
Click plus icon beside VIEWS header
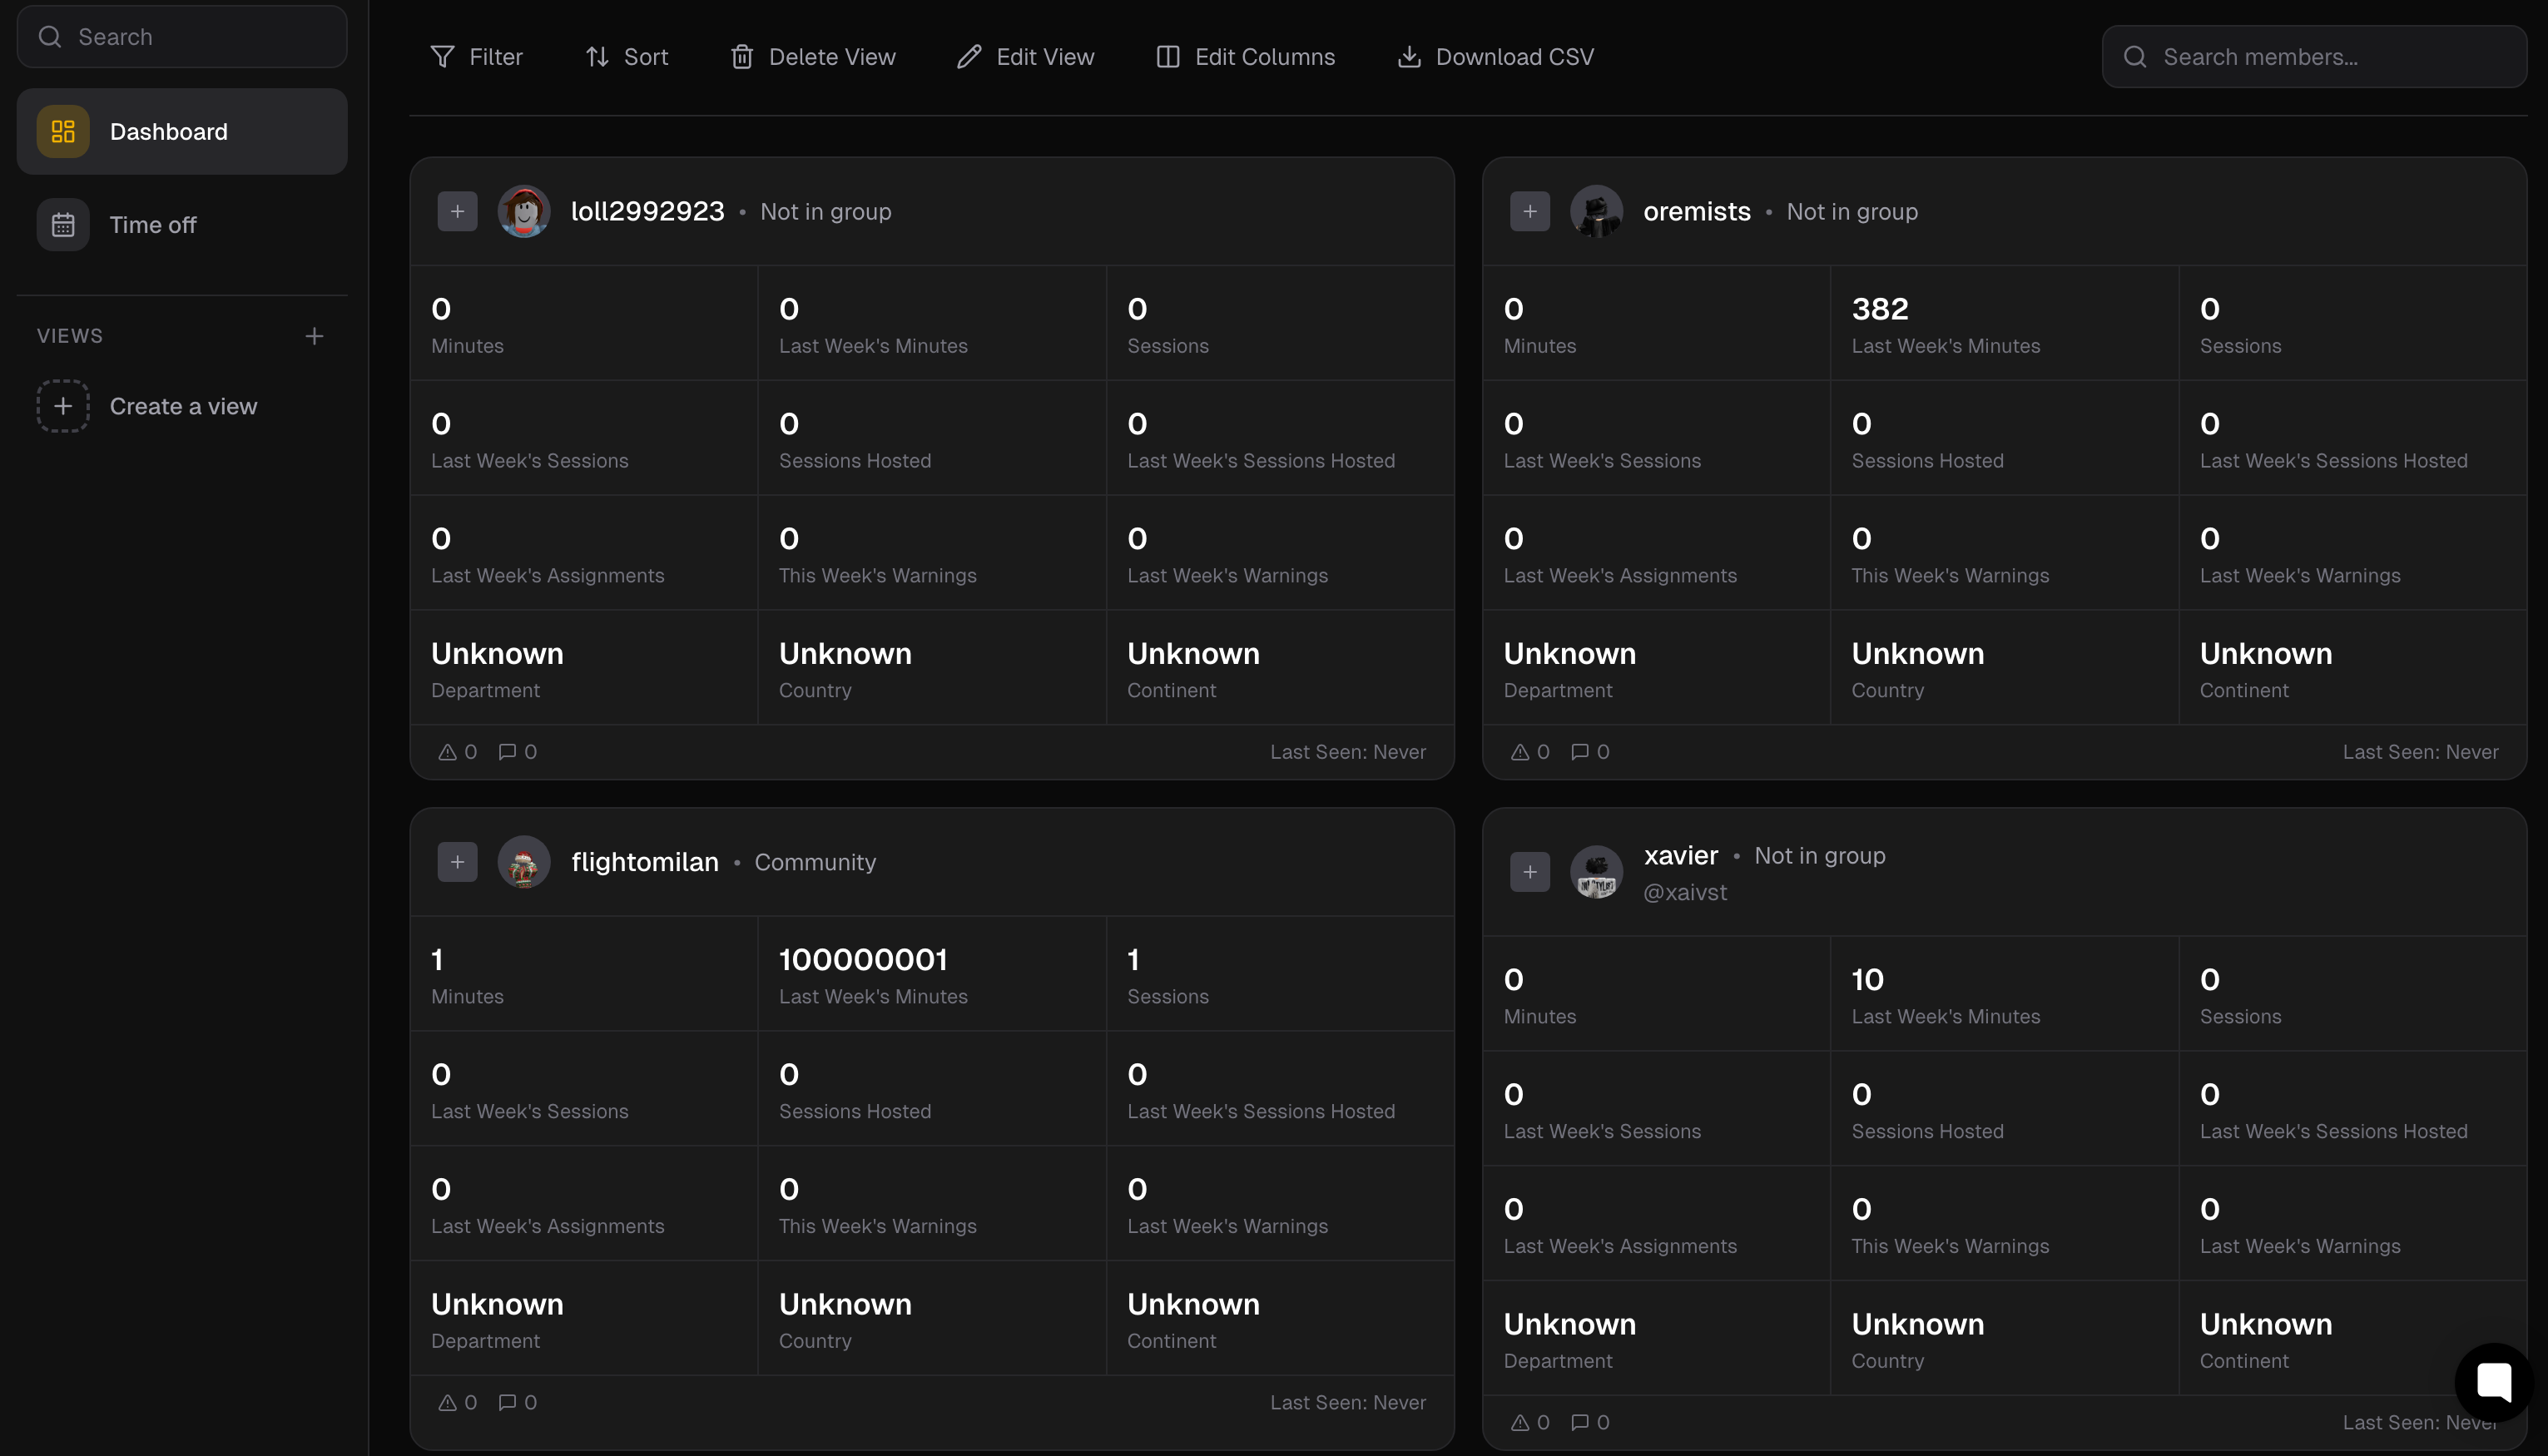[x=314, y=336]
